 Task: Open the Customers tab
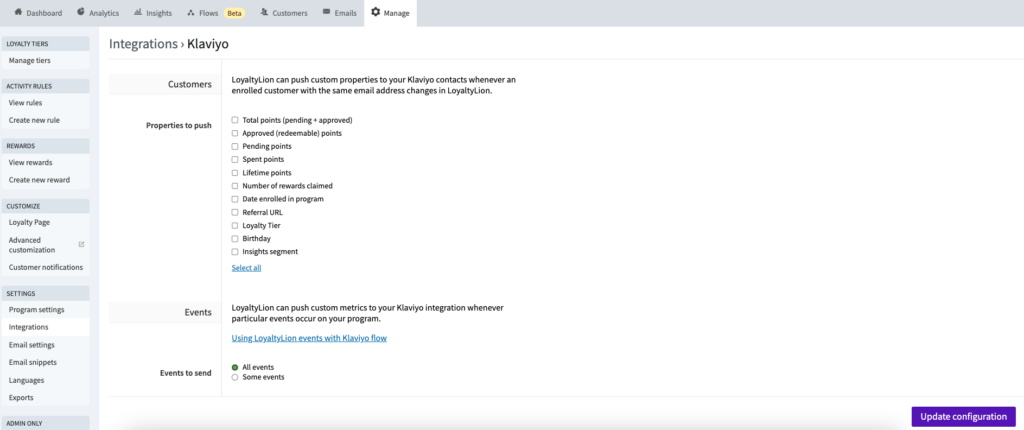click(283, 13)
